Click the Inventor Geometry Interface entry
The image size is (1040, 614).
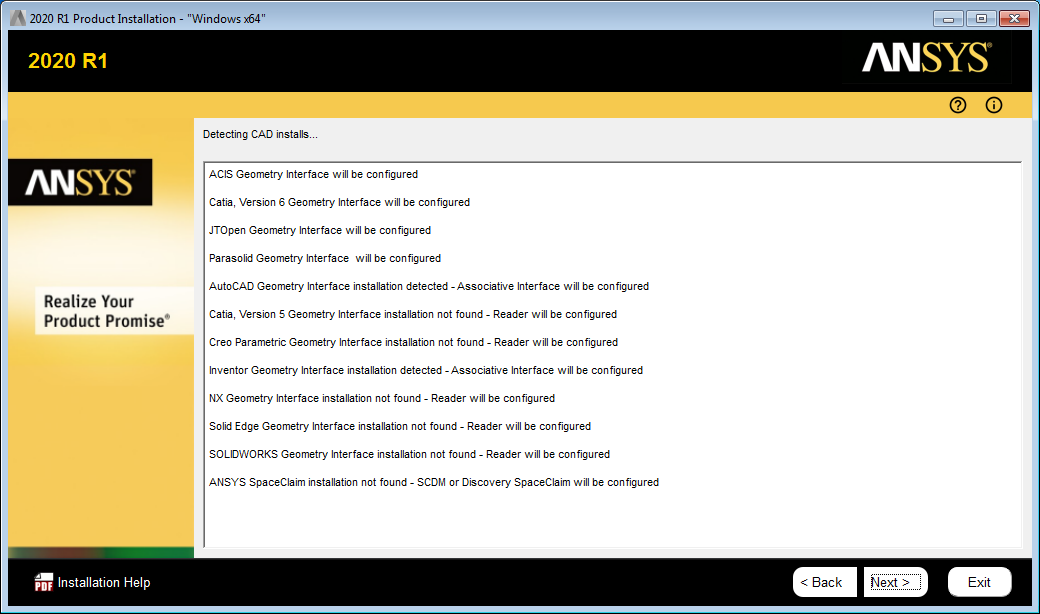425,370
